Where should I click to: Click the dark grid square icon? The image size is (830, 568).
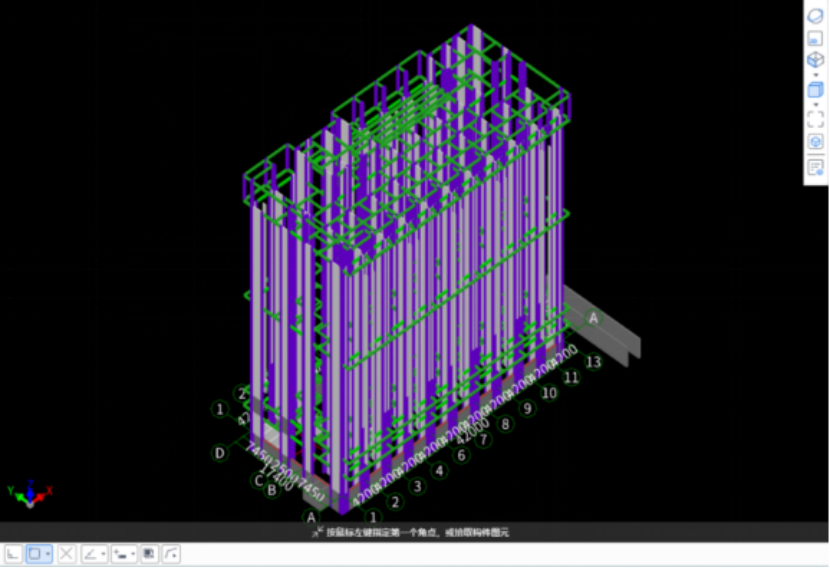tap(149, 553)
